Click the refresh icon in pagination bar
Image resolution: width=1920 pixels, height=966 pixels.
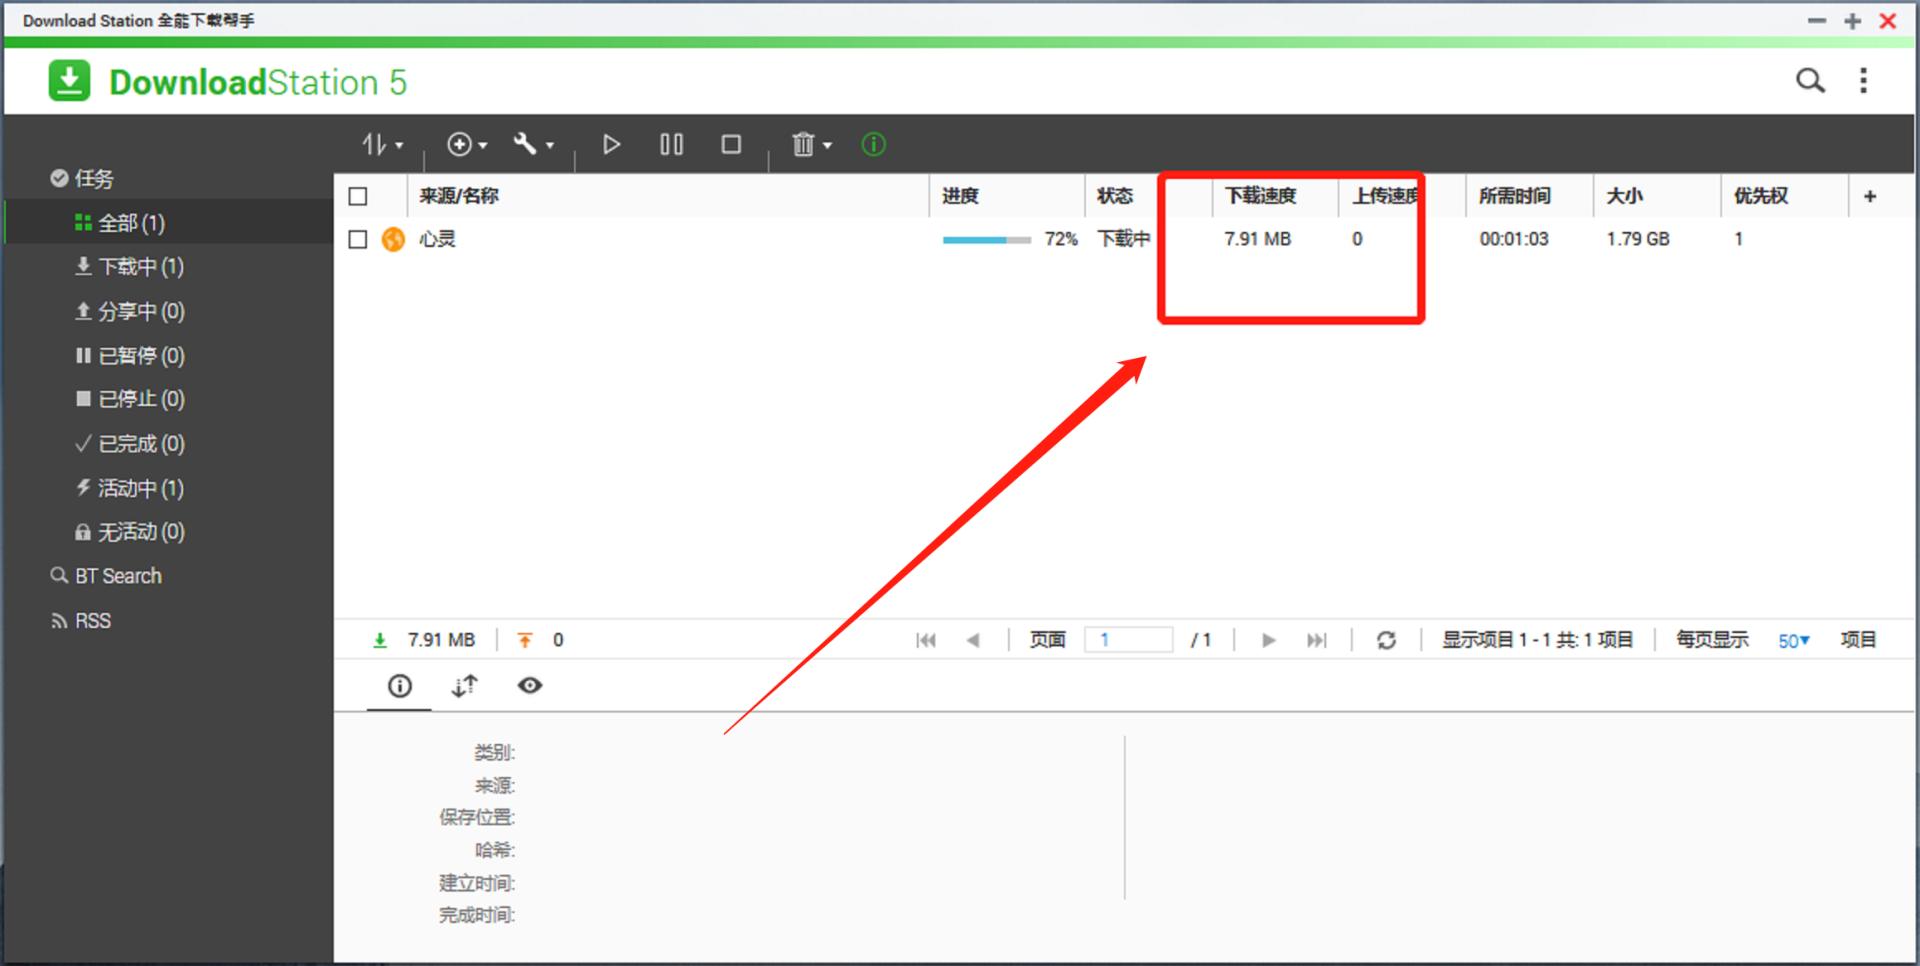coord(1386,640)
